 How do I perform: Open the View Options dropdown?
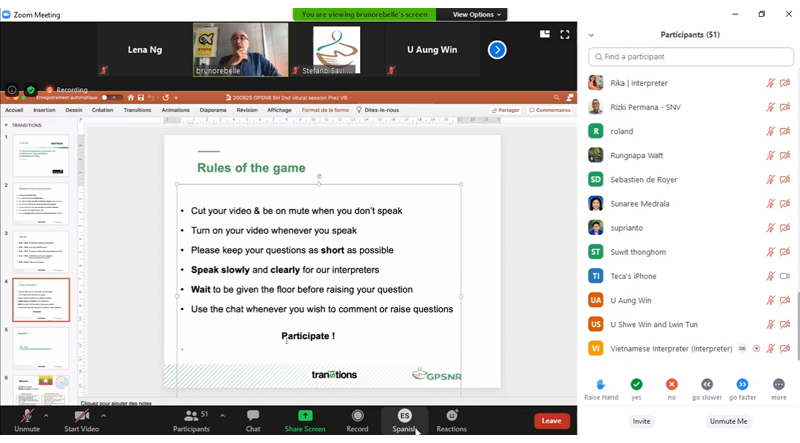pos(478,15)
